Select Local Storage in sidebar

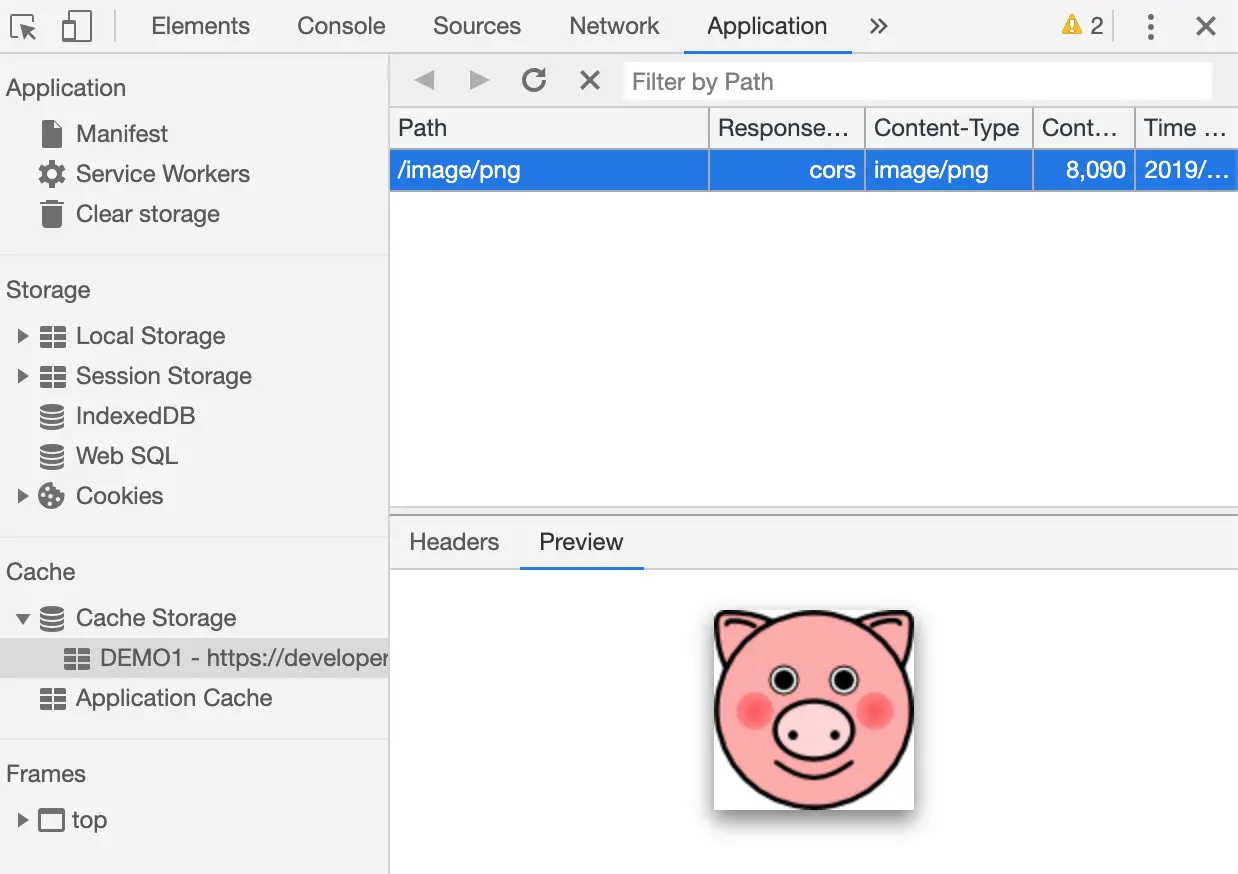(x=151, y=336)
